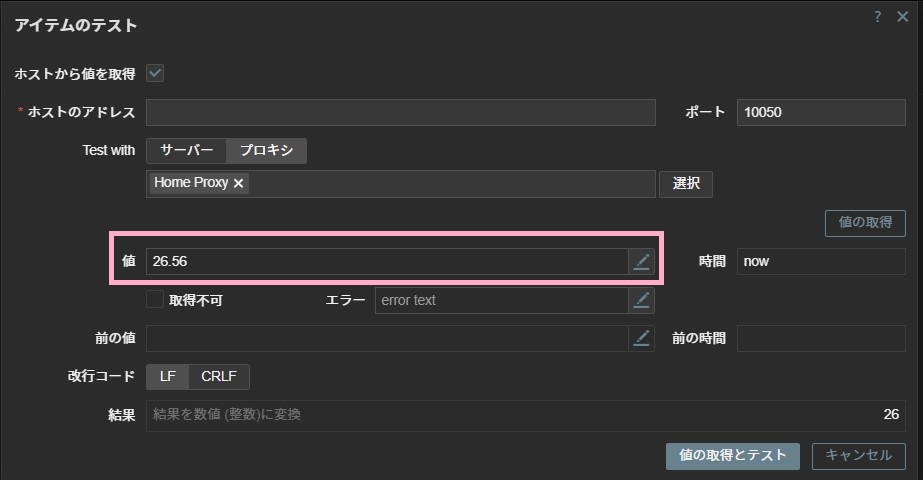Click the 値の取得とテスト button
Viewport: 923px width, 480px height.
pos(733,455)
